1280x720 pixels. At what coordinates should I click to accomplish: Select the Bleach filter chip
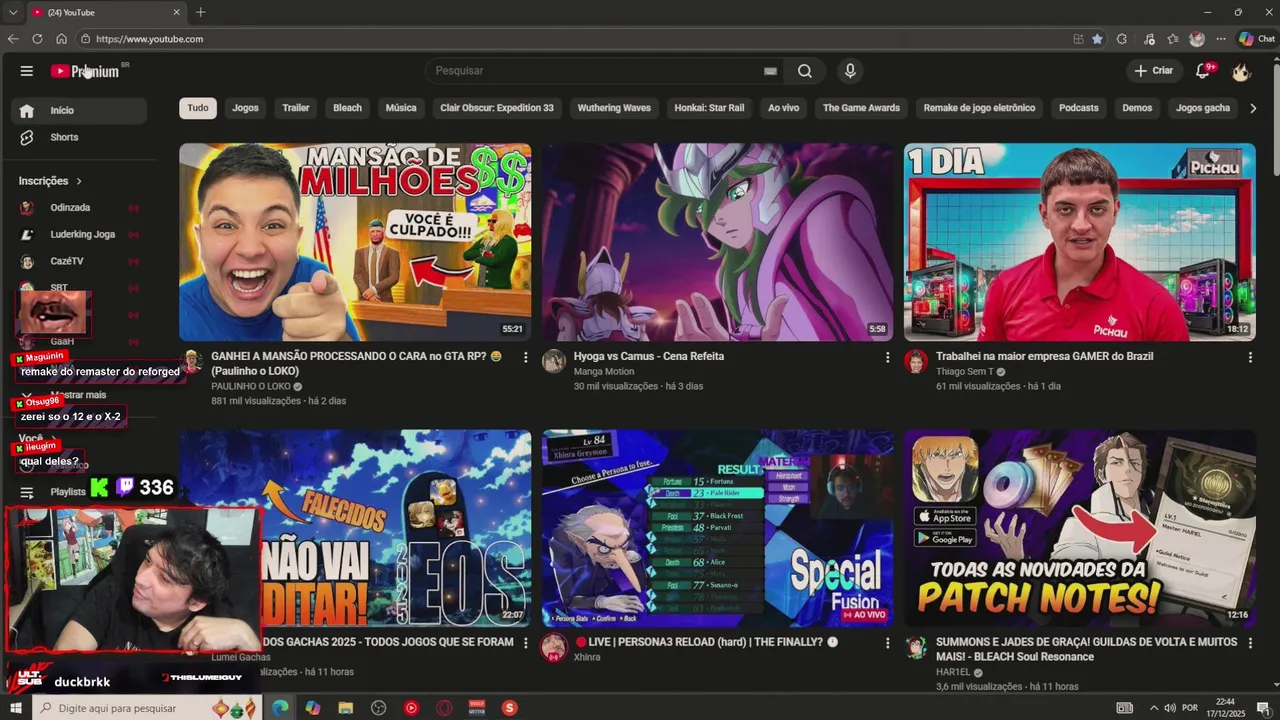click(x=347, y=108)
